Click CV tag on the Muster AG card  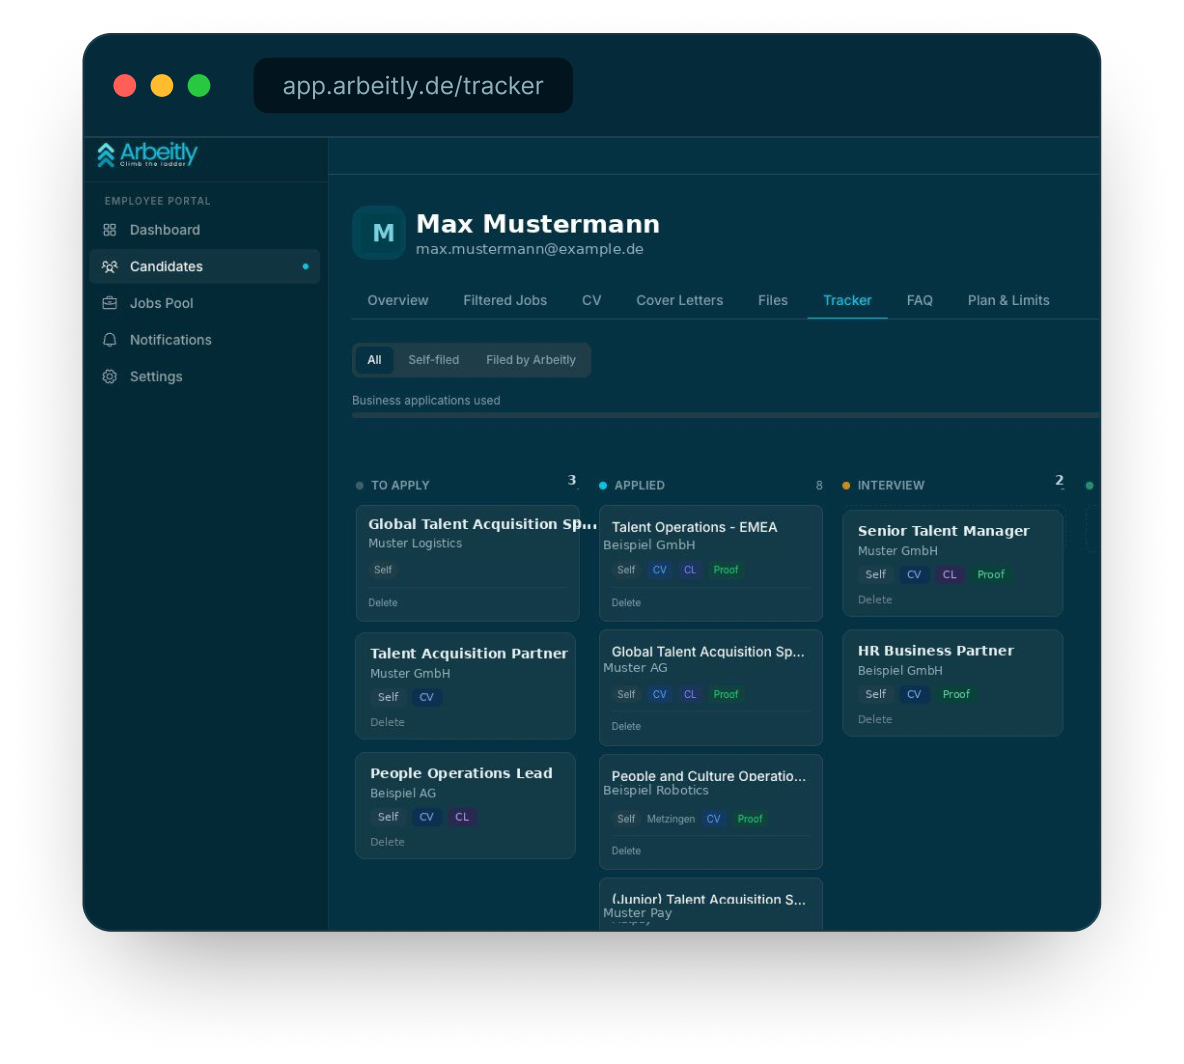tap(660, 694)
